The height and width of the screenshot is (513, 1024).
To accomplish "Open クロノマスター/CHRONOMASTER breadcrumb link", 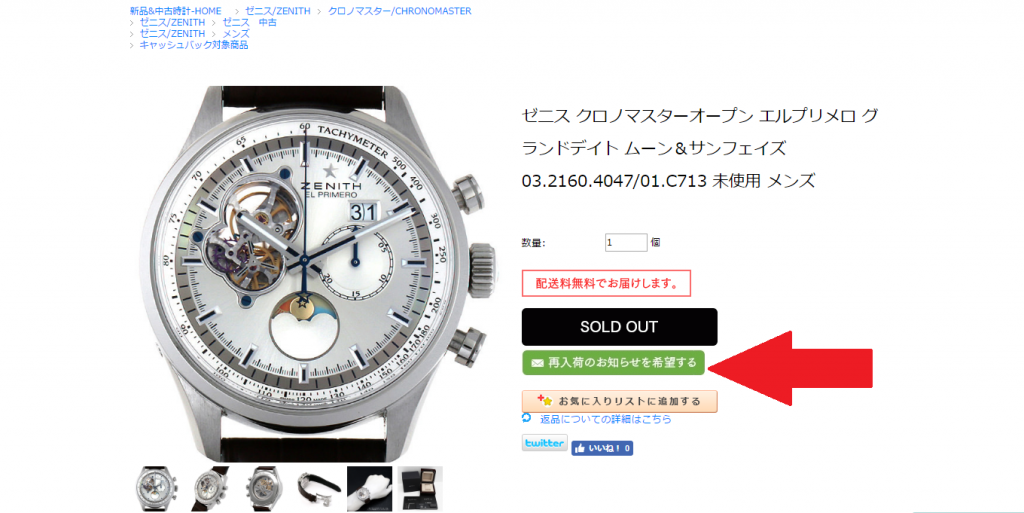I will (400, 11).
